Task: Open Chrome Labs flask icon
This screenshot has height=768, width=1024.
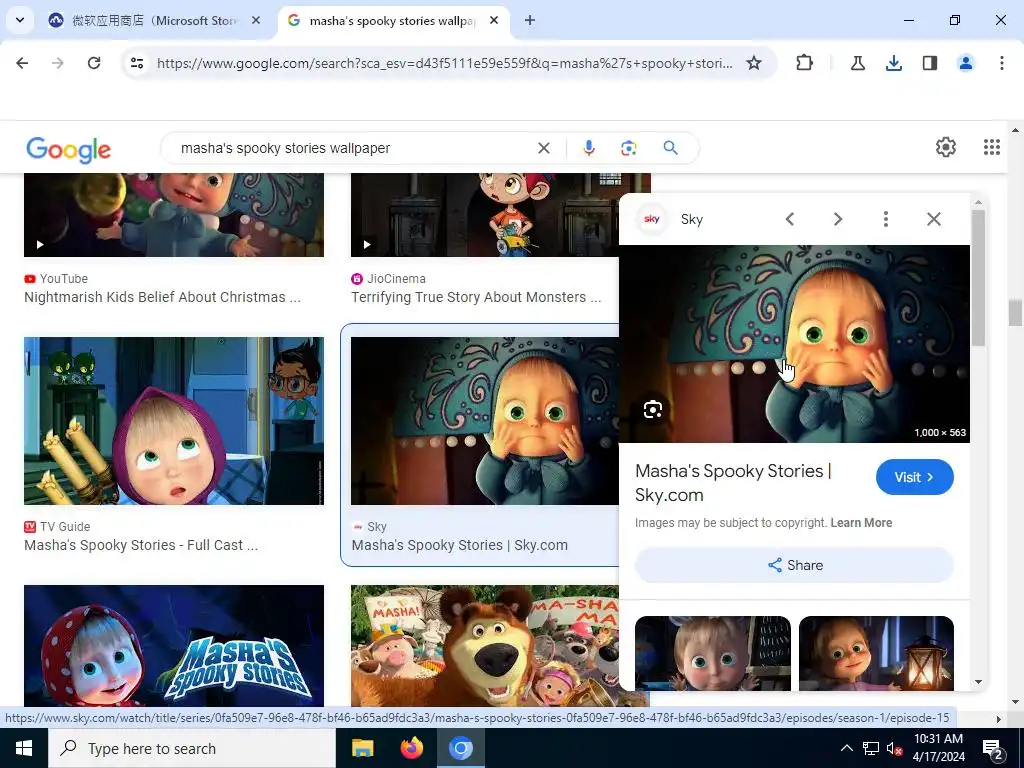Action: click(857, 63)
